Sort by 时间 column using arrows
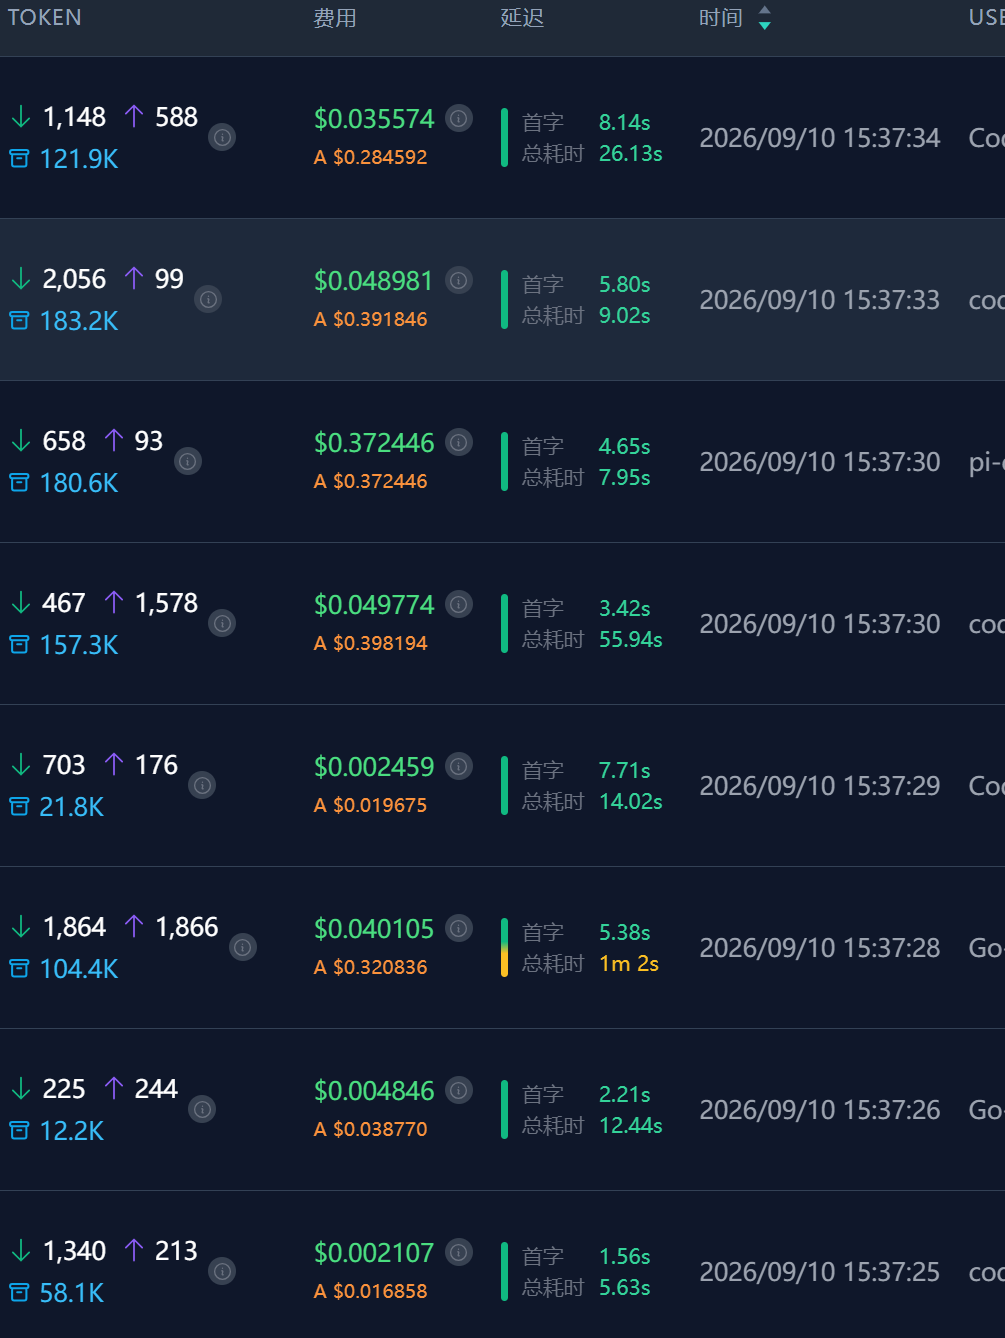 click(x=764, y=17)
